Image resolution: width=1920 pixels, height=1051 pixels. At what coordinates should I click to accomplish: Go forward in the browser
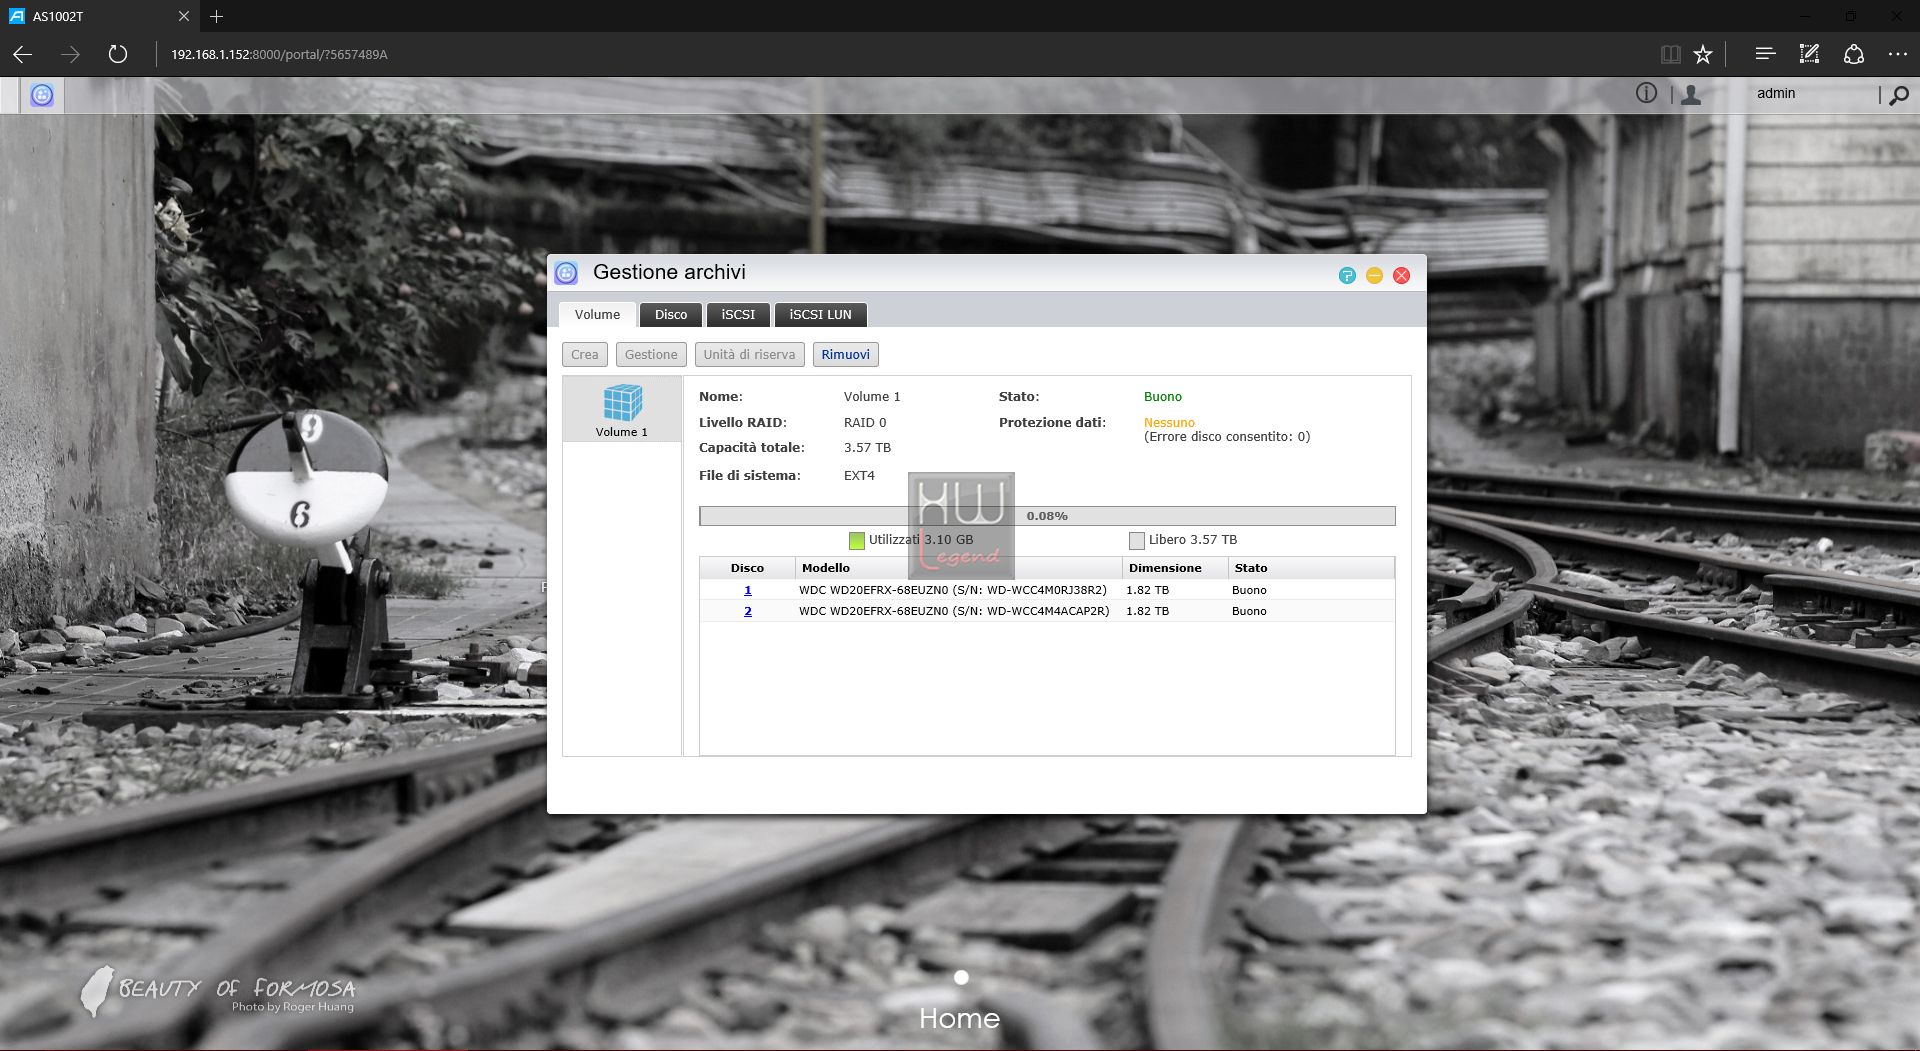click(70, 54)
